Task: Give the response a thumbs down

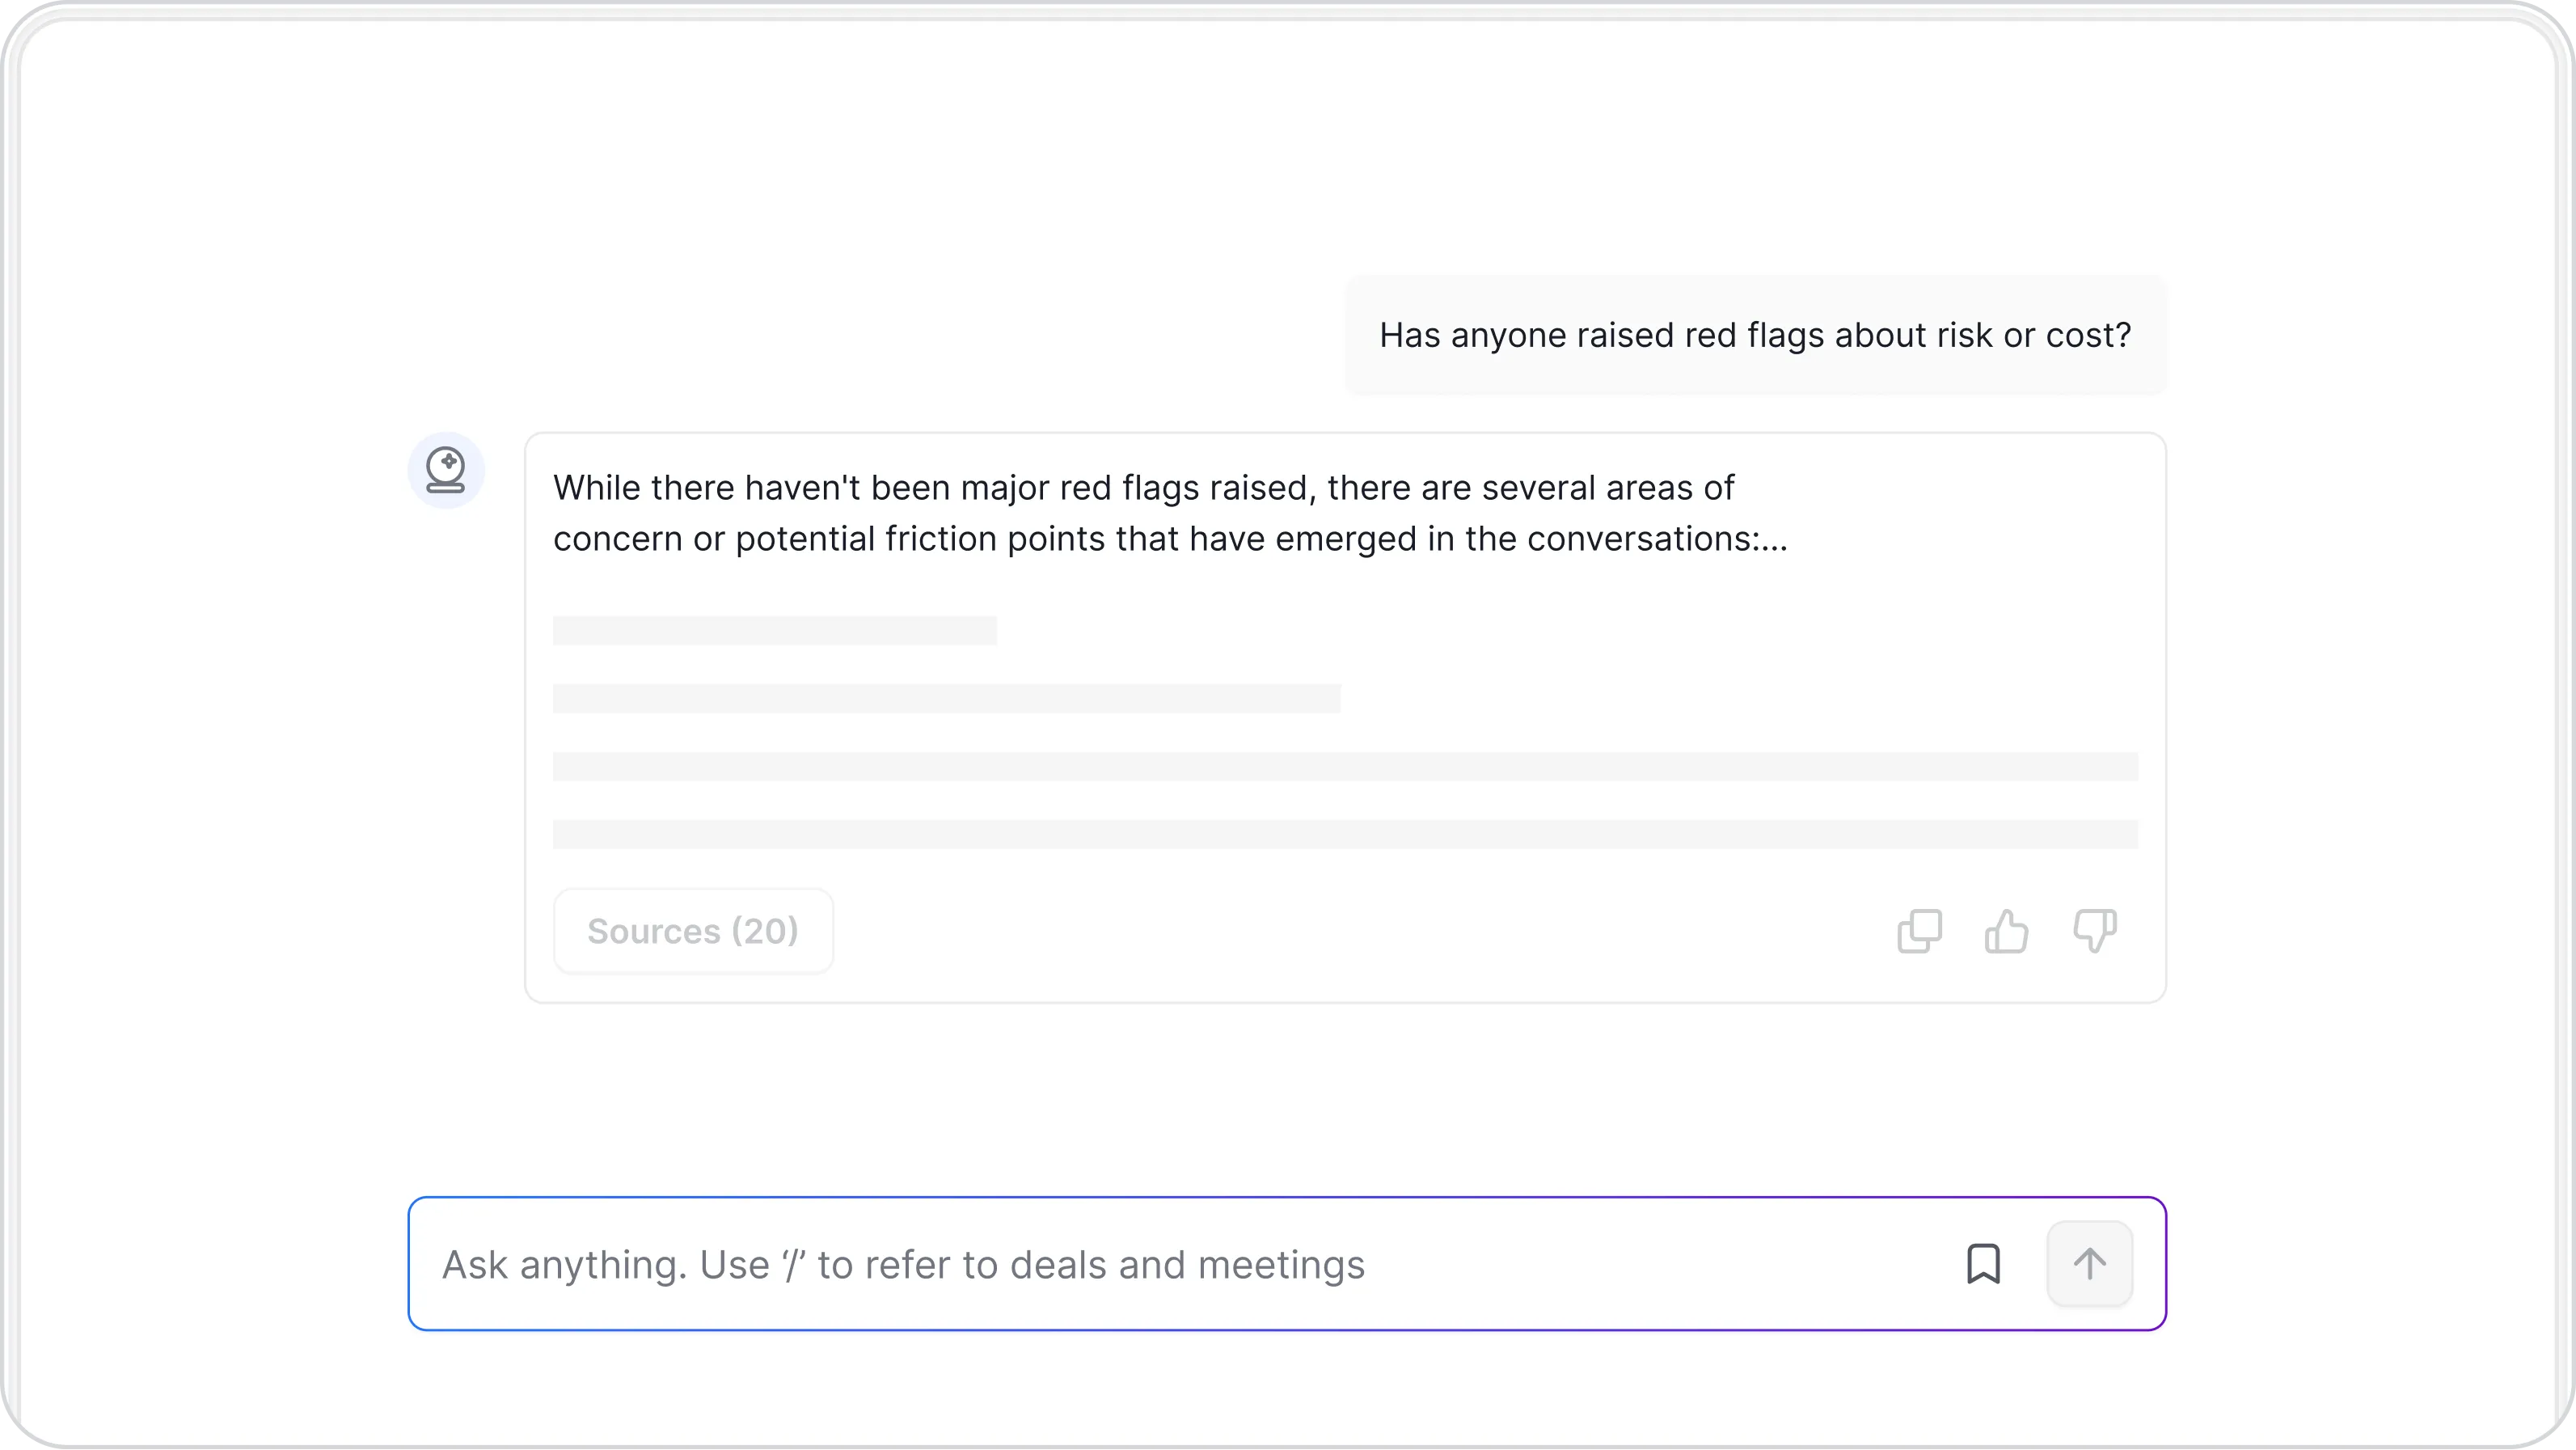Action: tap(2094, 931)
